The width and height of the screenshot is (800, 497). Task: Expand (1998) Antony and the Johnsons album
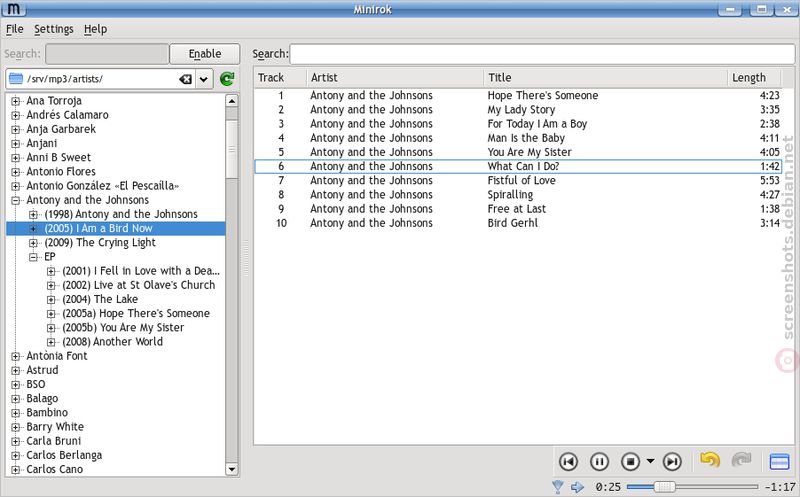pyautogui.click(x=33, y=215)
